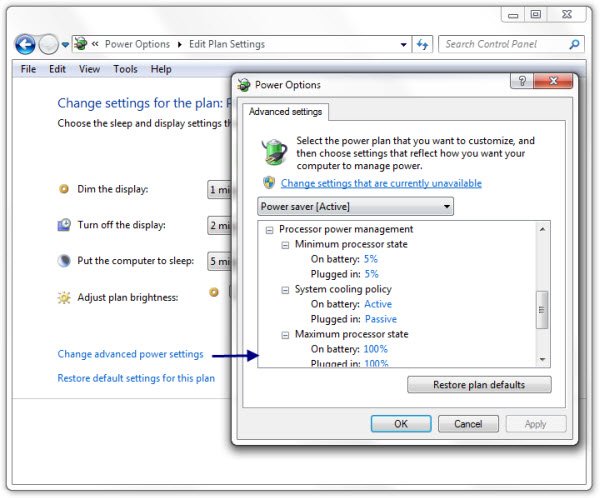This screenshot has width=600, height=498.
Task: Click the Power Options breadcrumb
Action: pos(137,44)
